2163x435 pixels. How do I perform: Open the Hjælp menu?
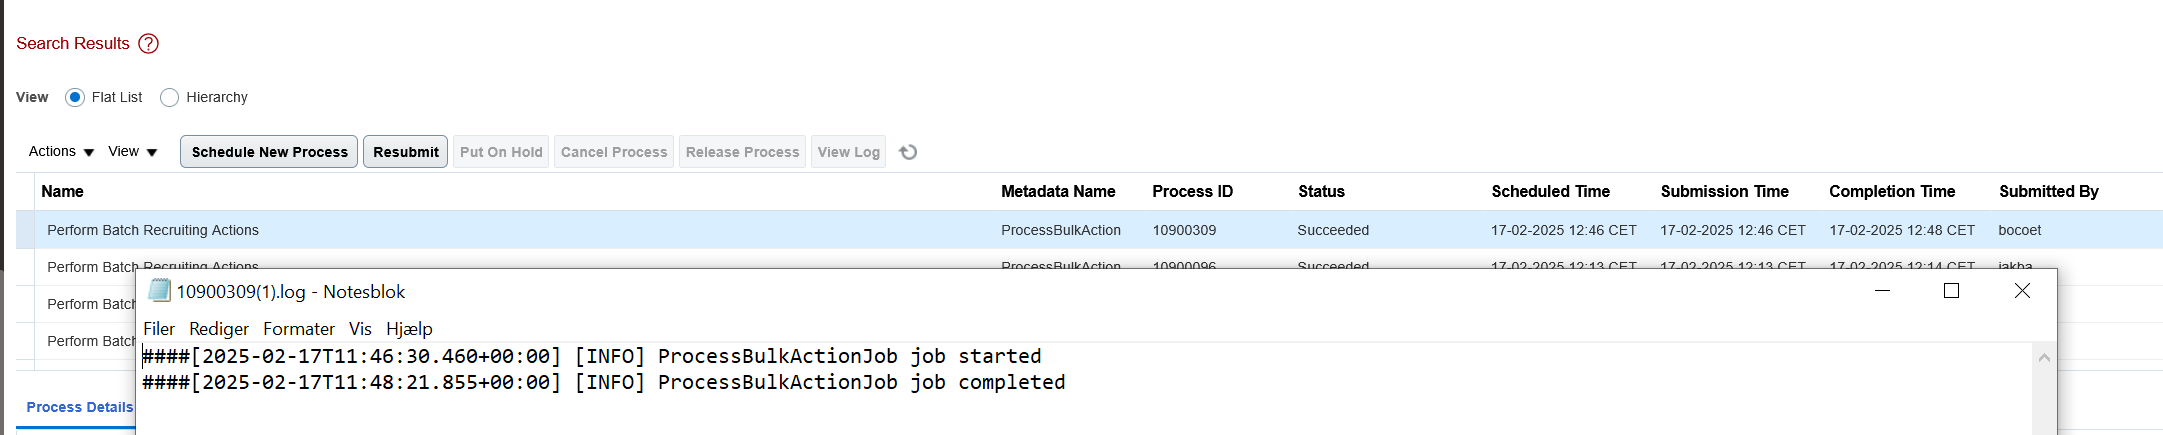coord(409,329)
